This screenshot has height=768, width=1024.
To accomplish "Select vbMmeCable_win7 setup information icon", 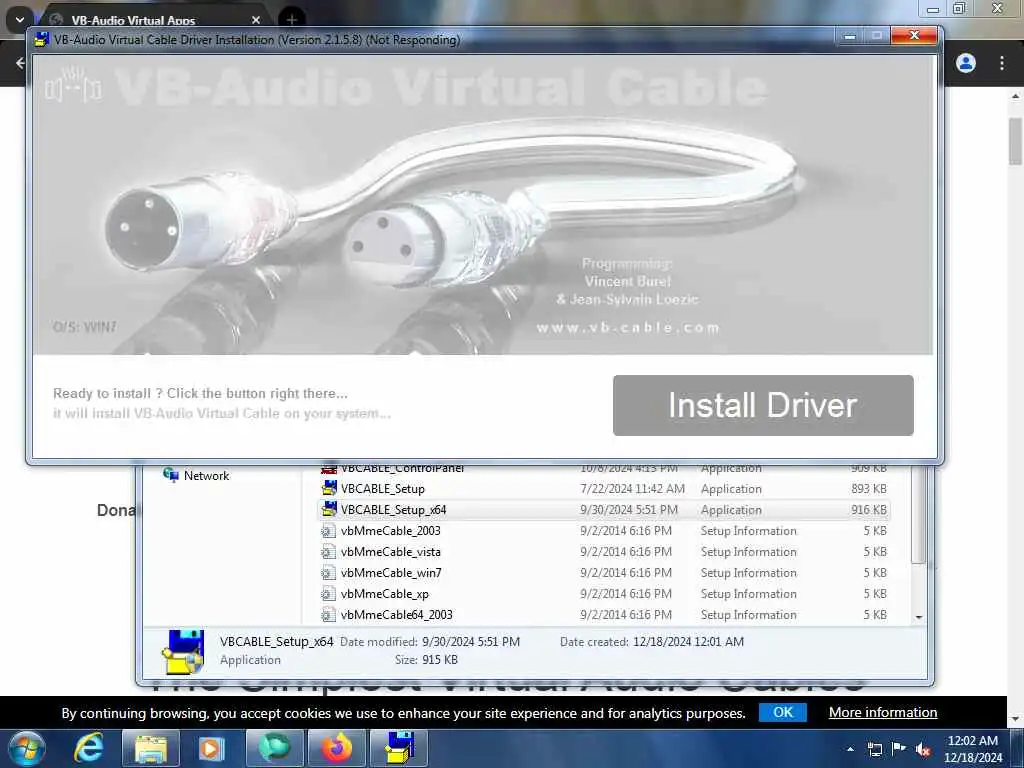I will pos(328,573).
